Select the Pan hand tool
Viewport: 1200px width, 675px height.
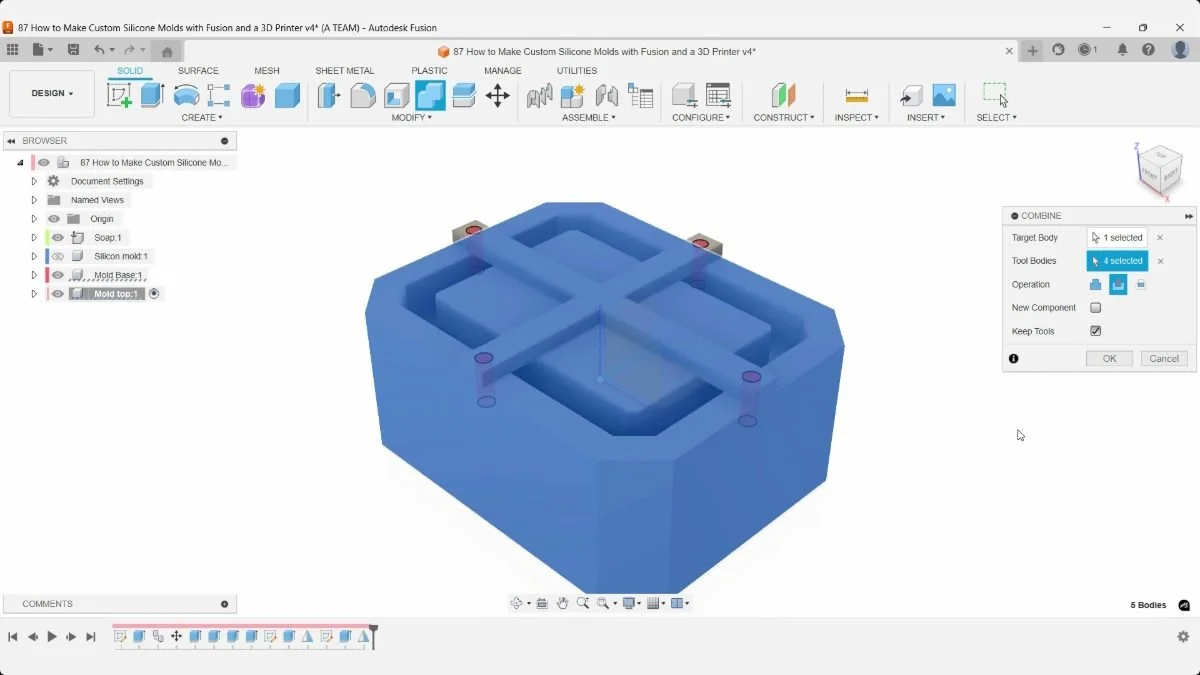pos(563,603)
